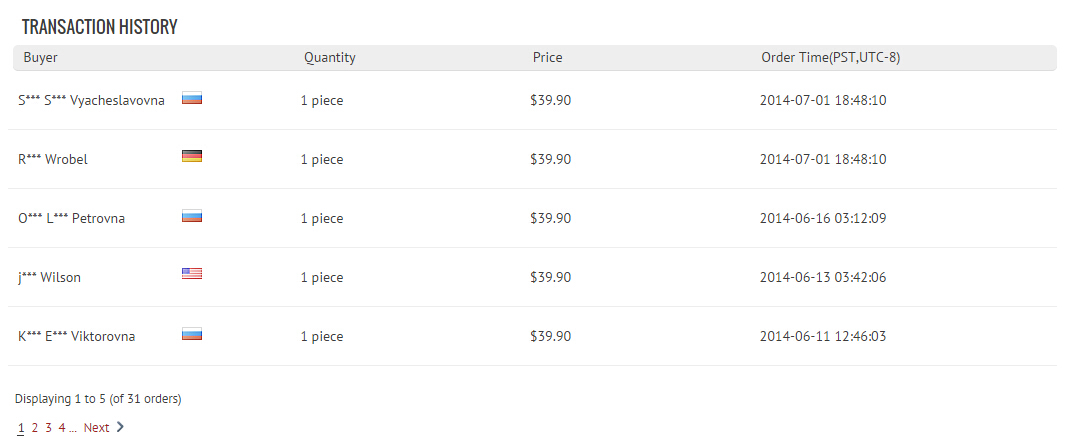The height and width of the screenshot is (442, 1074).
Task: Click the Order Time column header
Action: click(830, 58)
